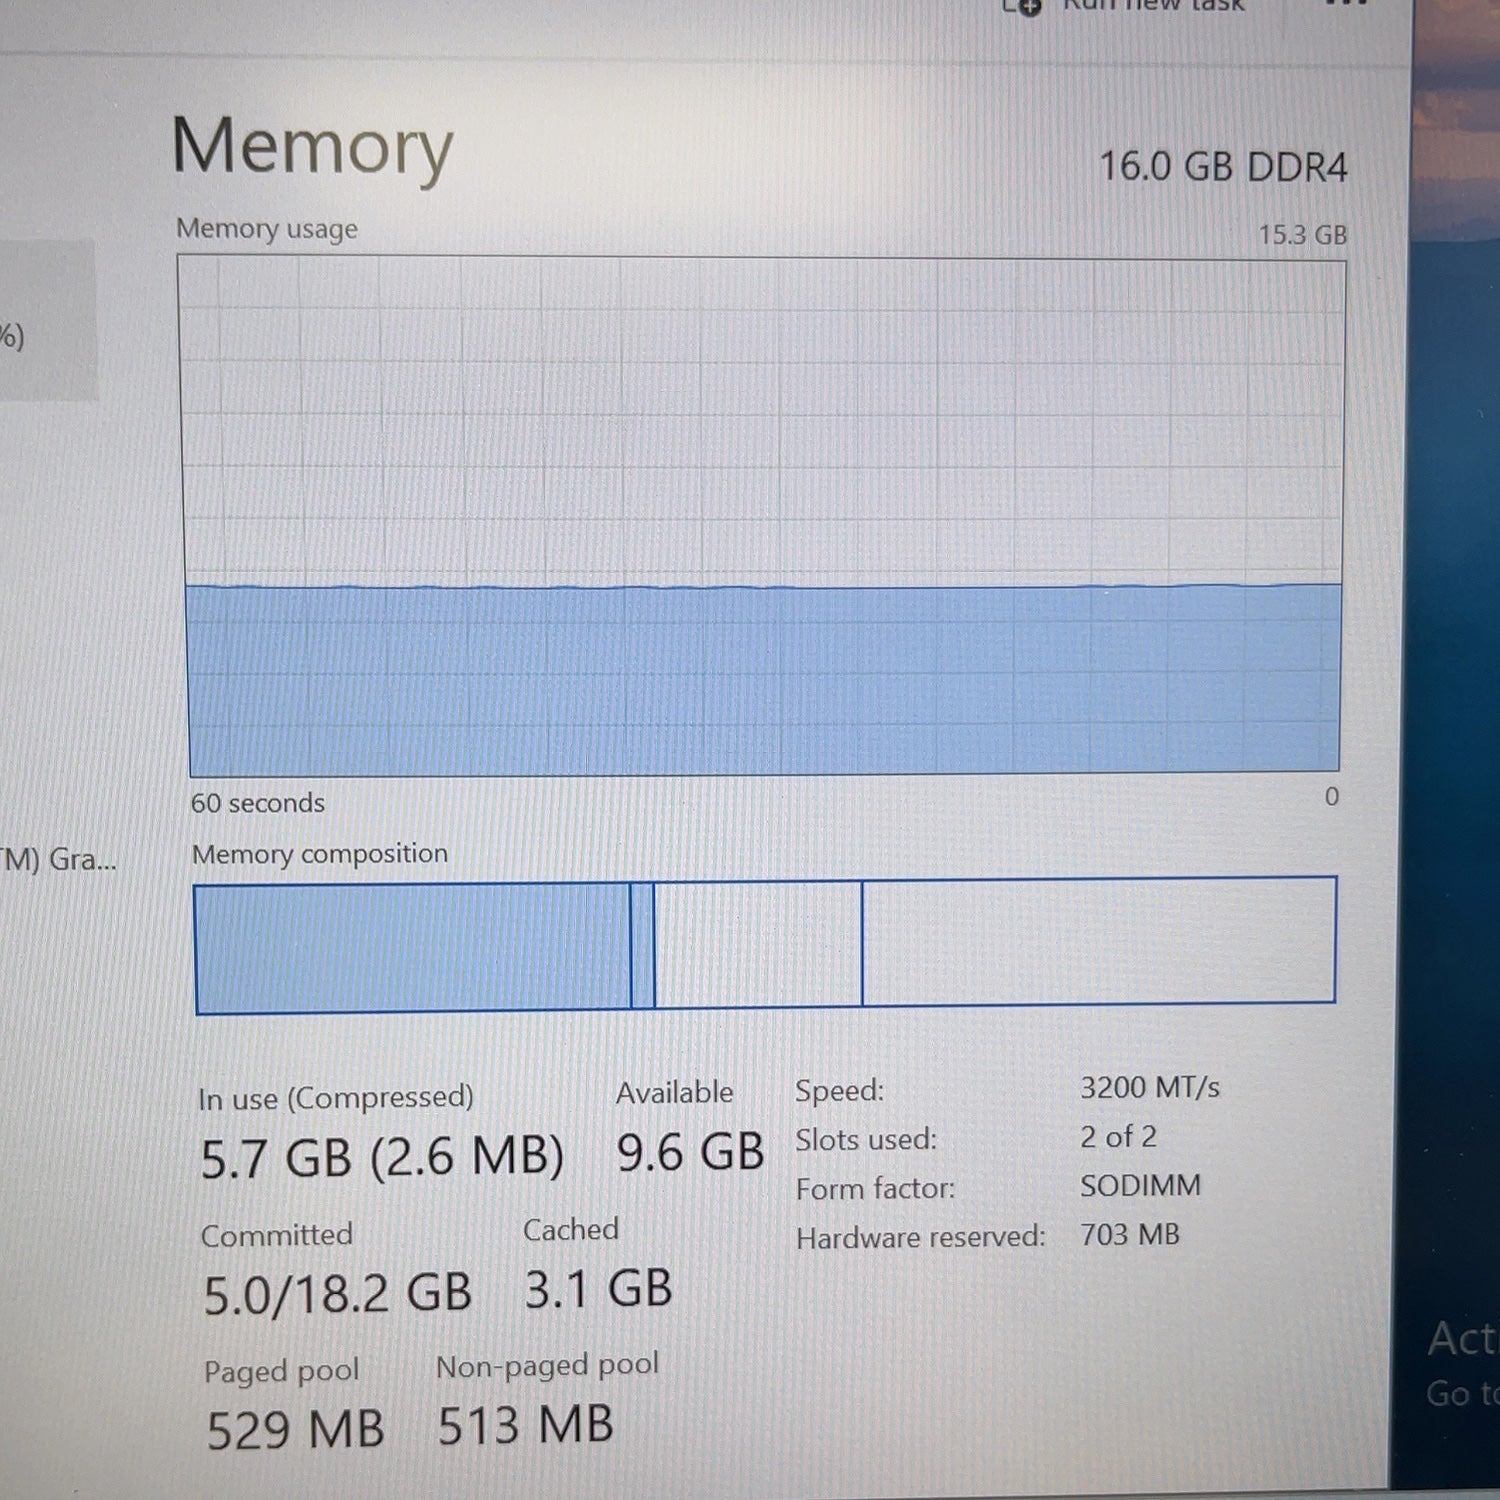Click the 703 MB hardware reserved value
Image resolution: width=1500 pixels, height=1500 pixels.
[x=1129, y=1234]
